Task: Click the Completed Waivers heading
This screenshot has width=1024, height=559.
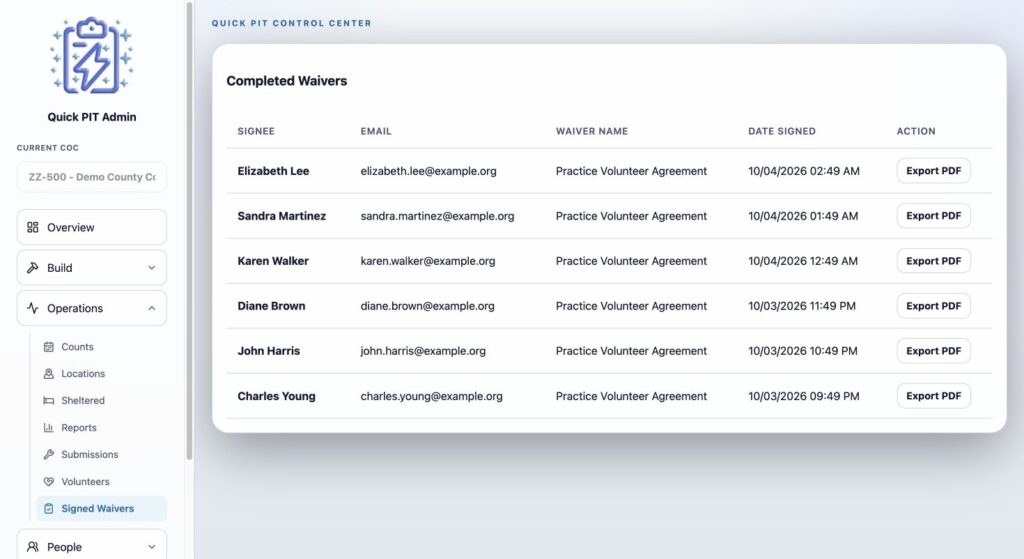Action: (x=287, y=81)
